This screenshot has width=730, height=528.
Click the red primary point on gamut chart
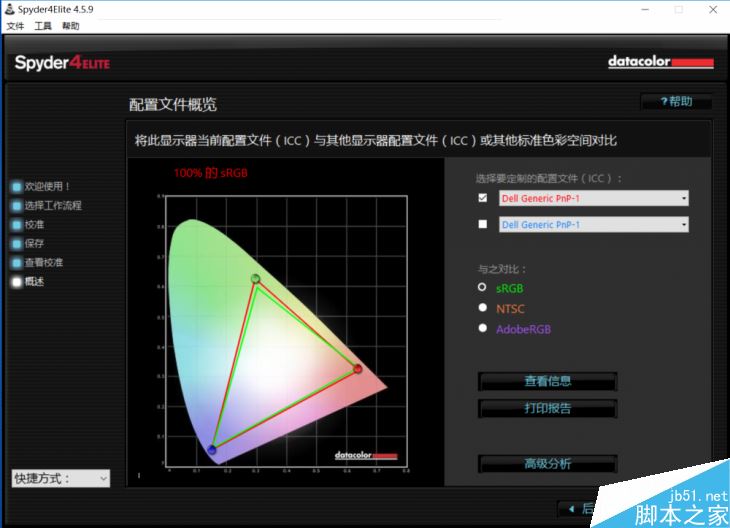358,369
